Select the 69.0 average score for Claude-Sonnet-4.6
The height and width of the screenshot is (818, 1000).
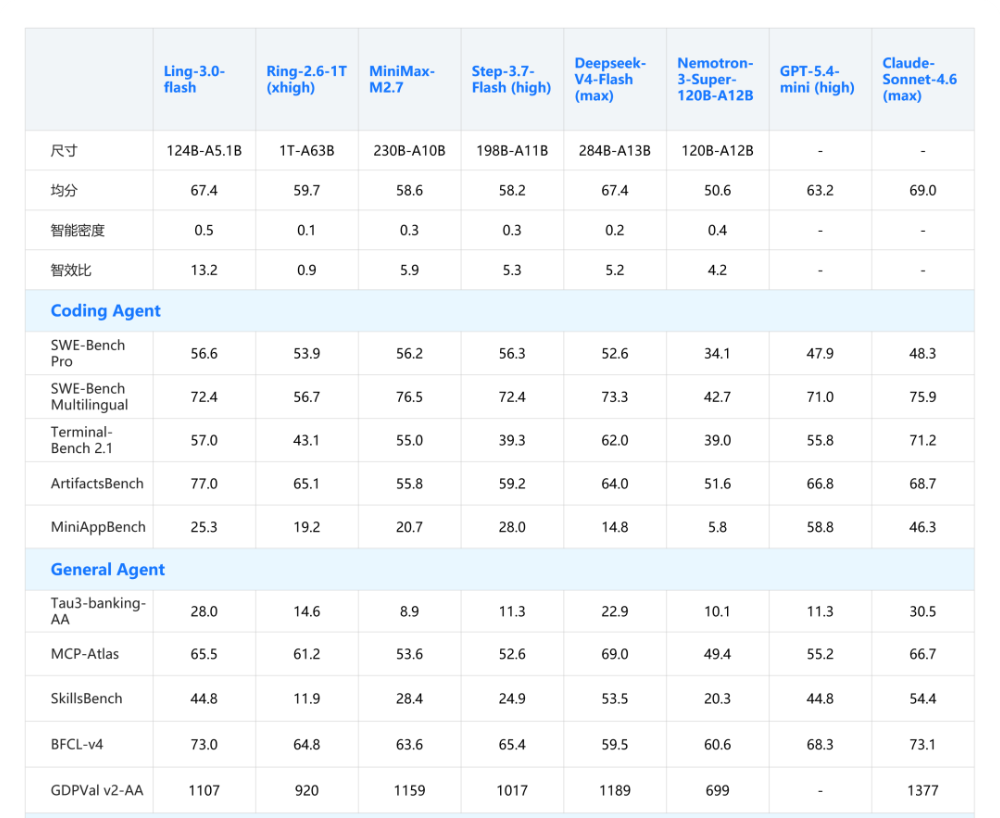click(923, 191)
